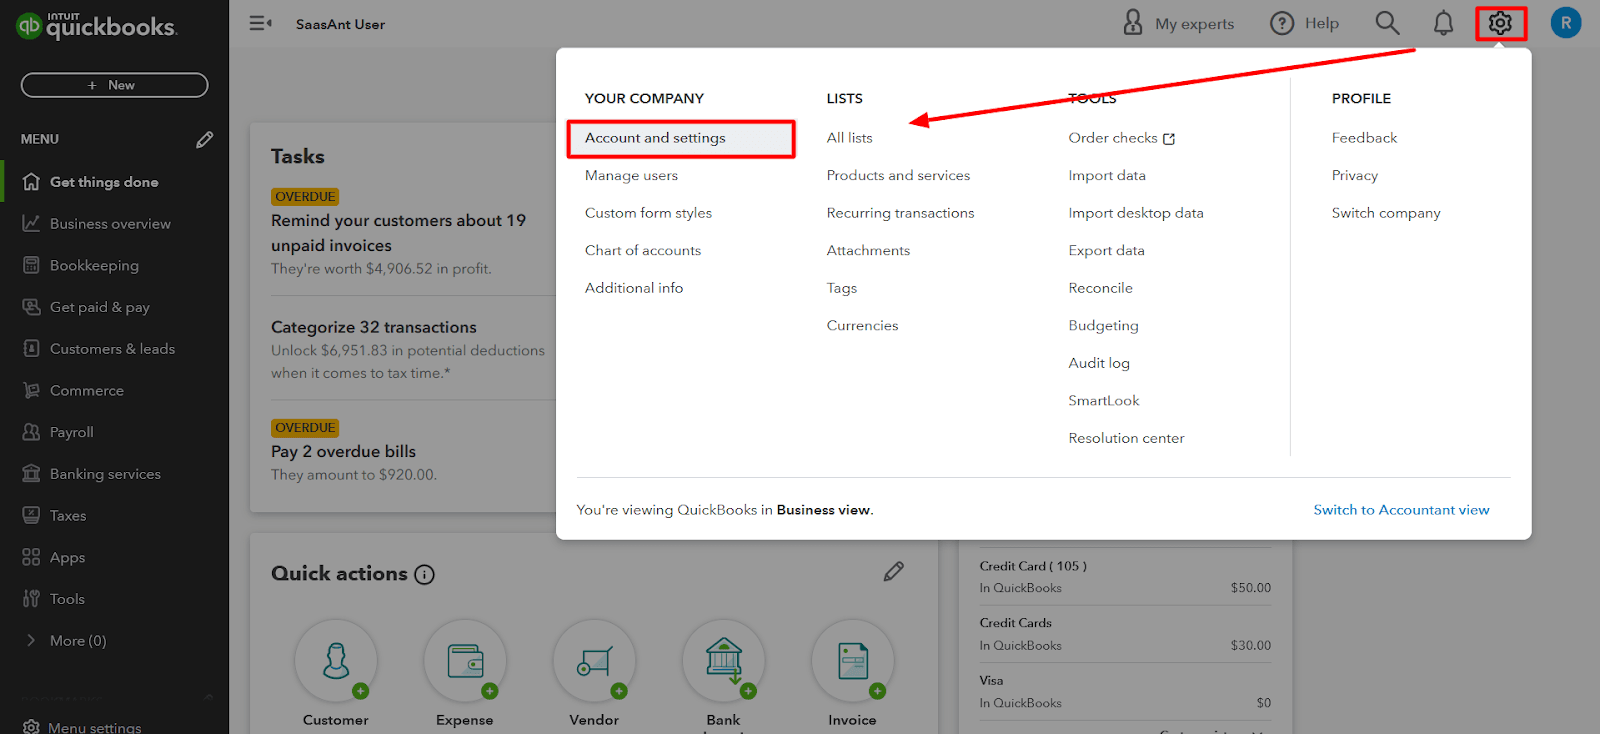
Task: Click the Visa account row
Action: pyautogui.click(x=1125, y=692)
